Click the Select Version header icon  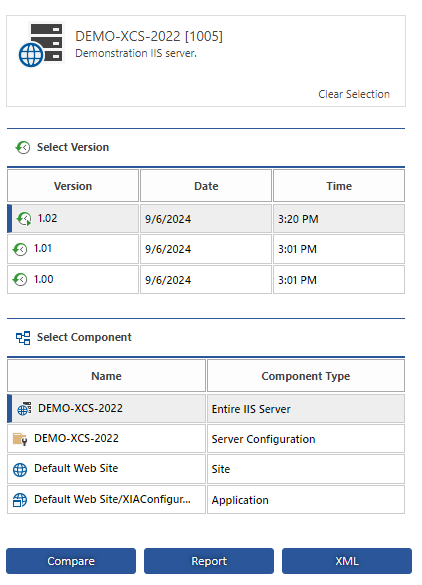point(23,148)
